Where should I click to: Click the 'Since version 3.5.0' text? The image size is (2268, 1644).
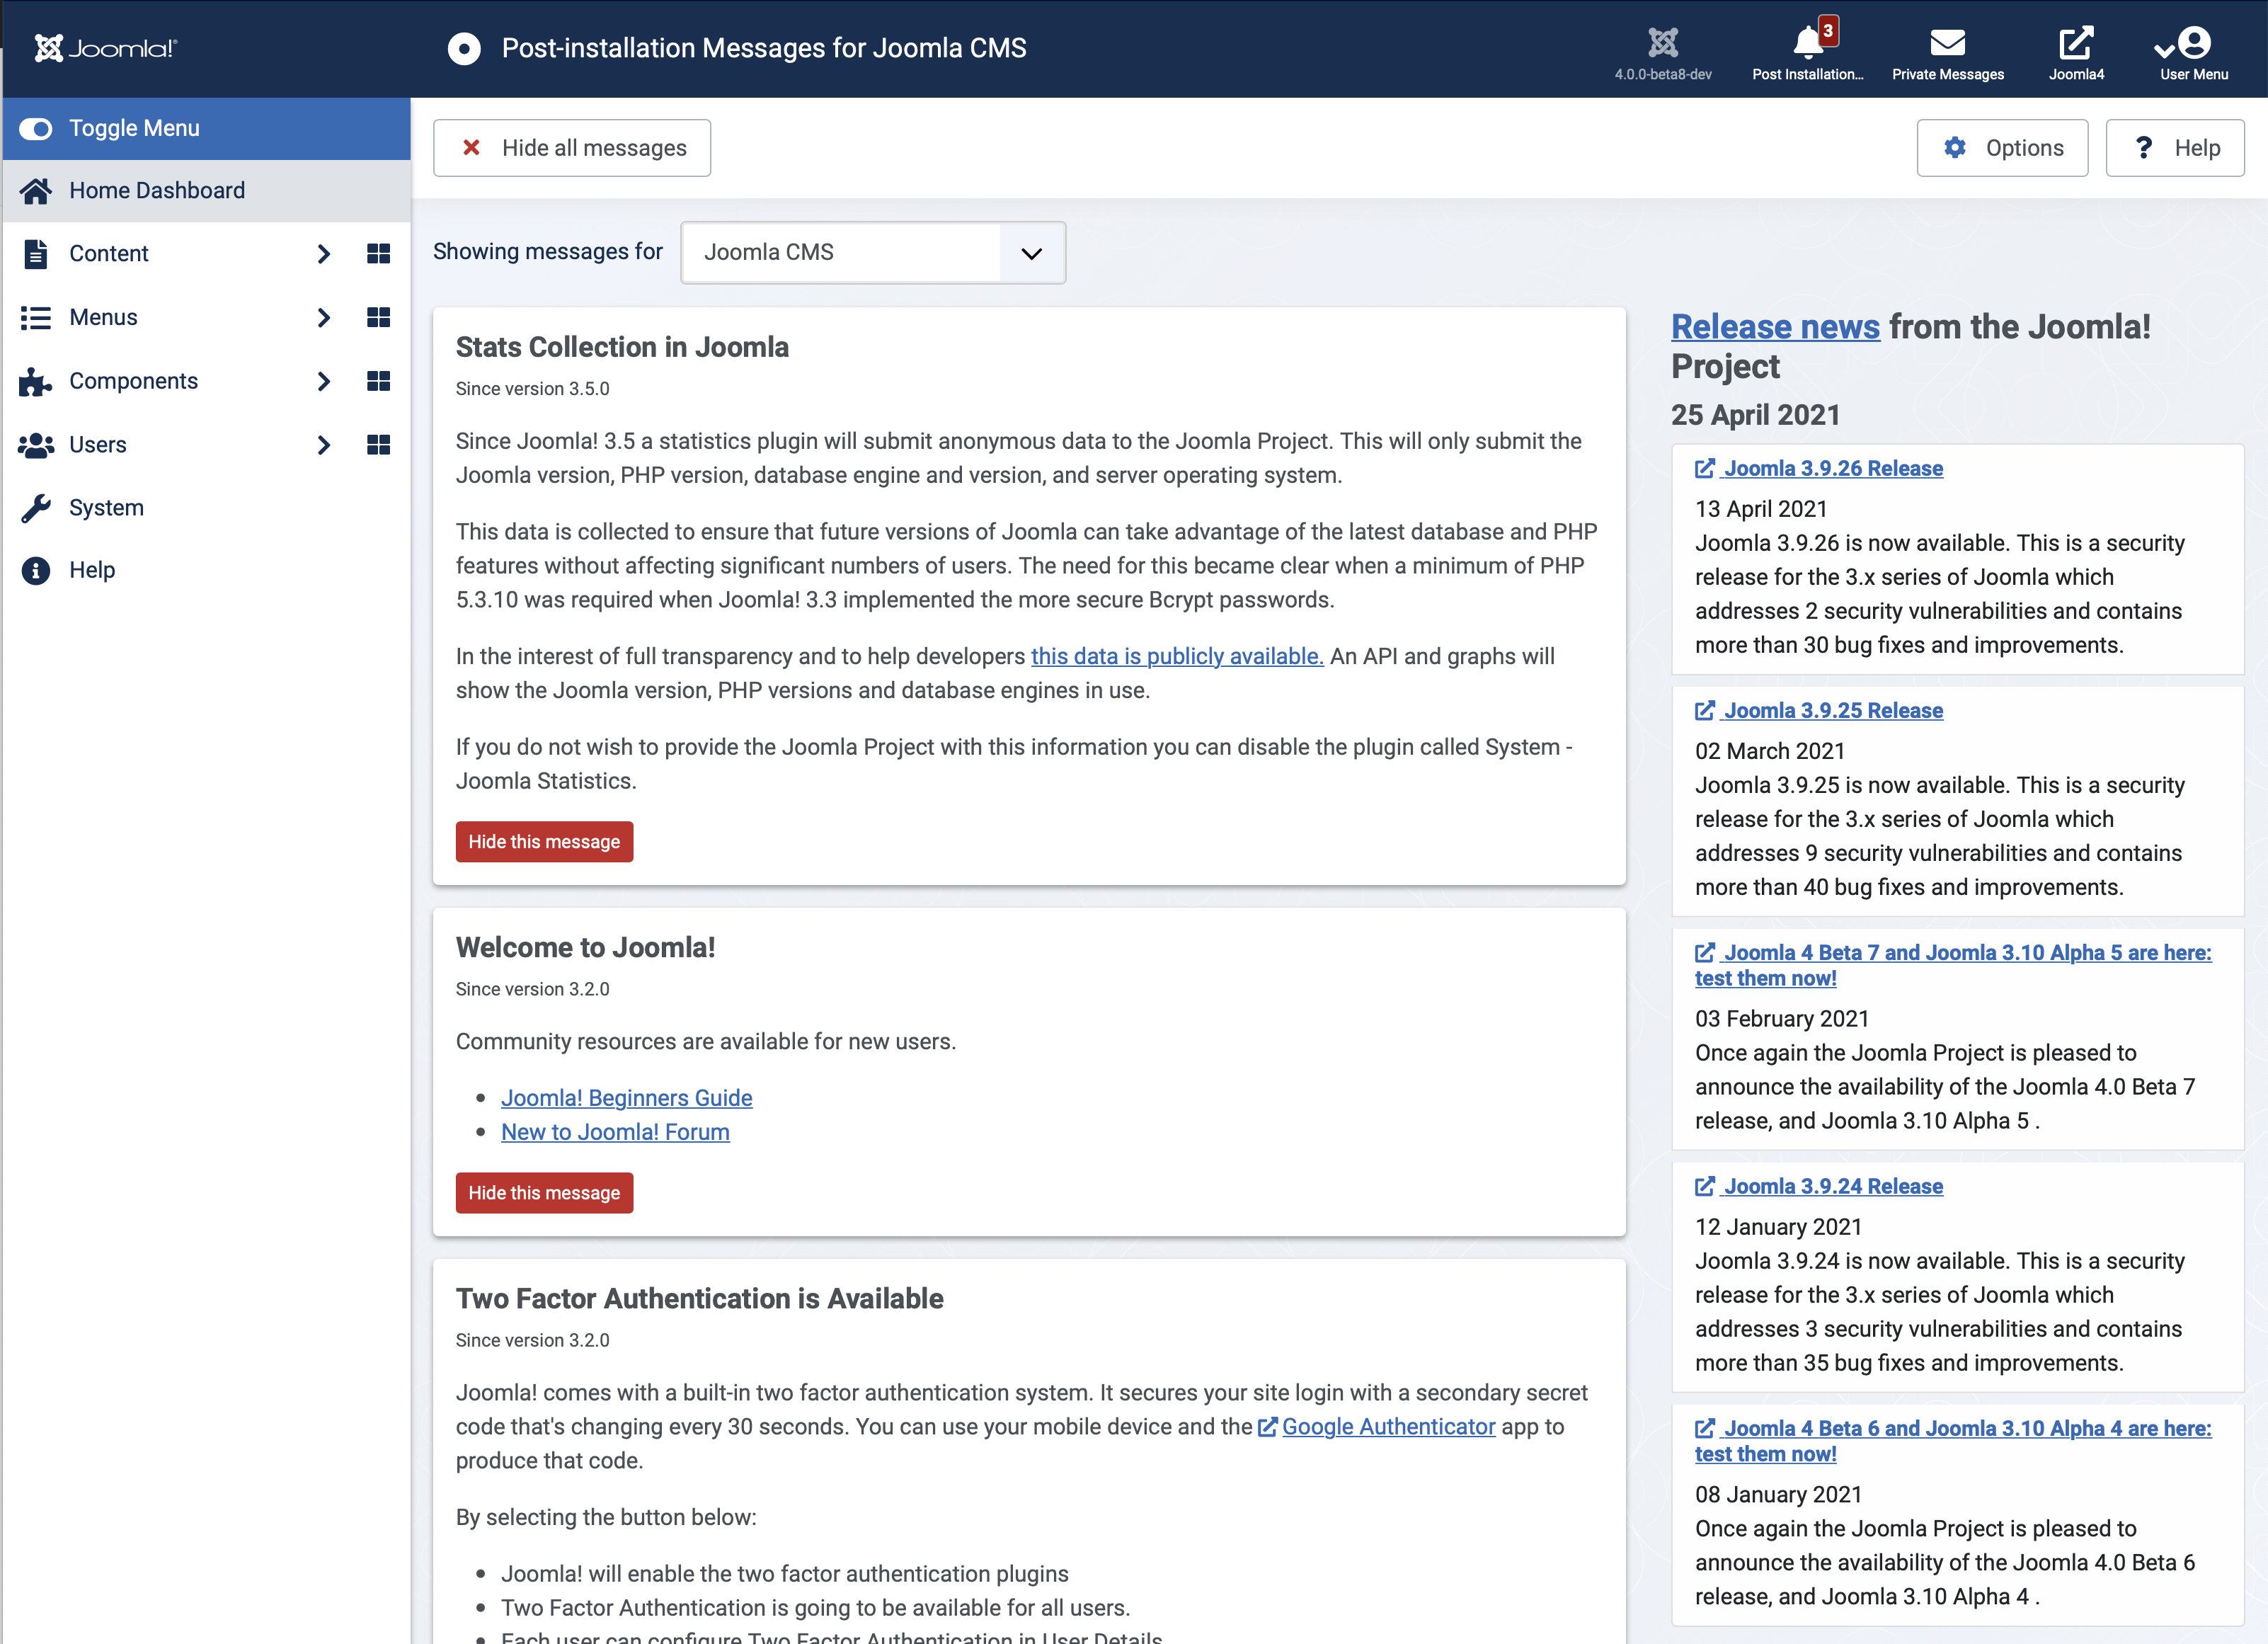click(532, 389)
